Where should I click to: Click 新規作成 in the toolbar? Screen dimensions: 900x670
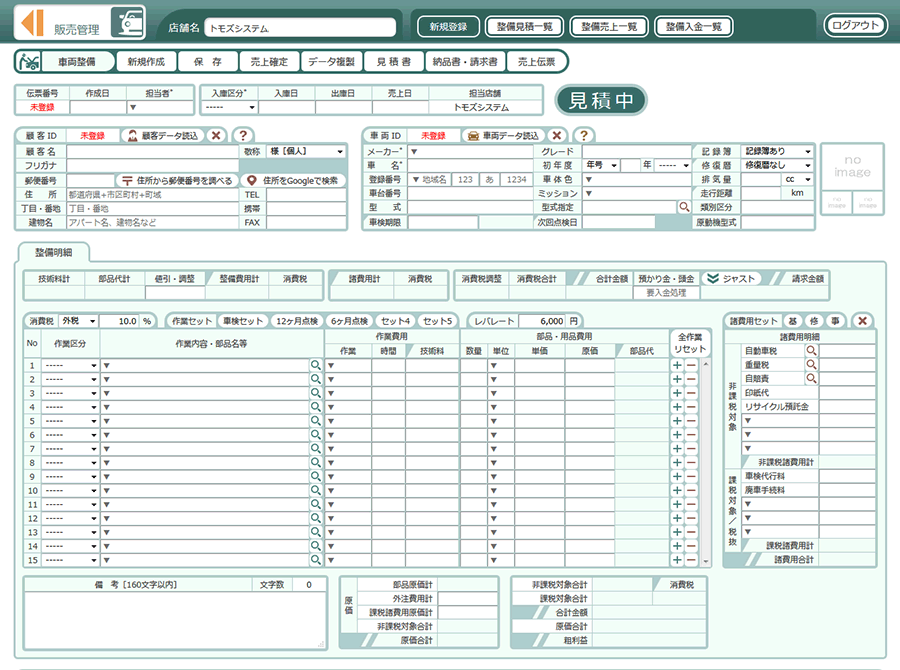point(146,61)
